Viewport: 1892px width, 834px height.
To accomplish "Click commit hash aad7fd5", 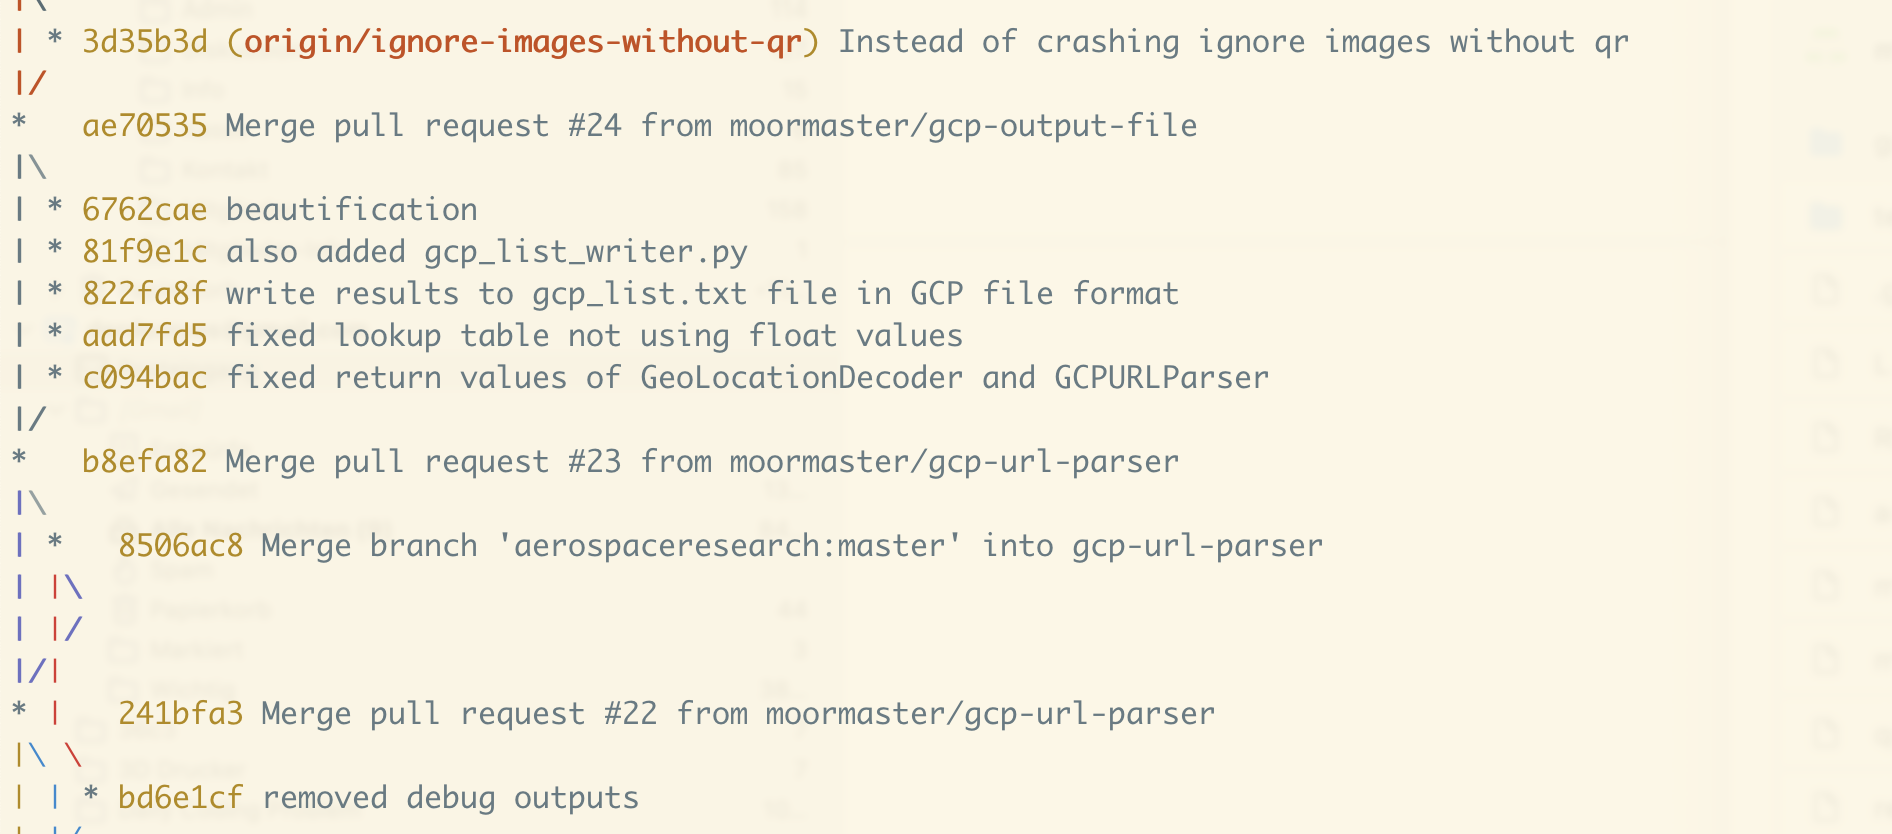I will coord(144,336).
